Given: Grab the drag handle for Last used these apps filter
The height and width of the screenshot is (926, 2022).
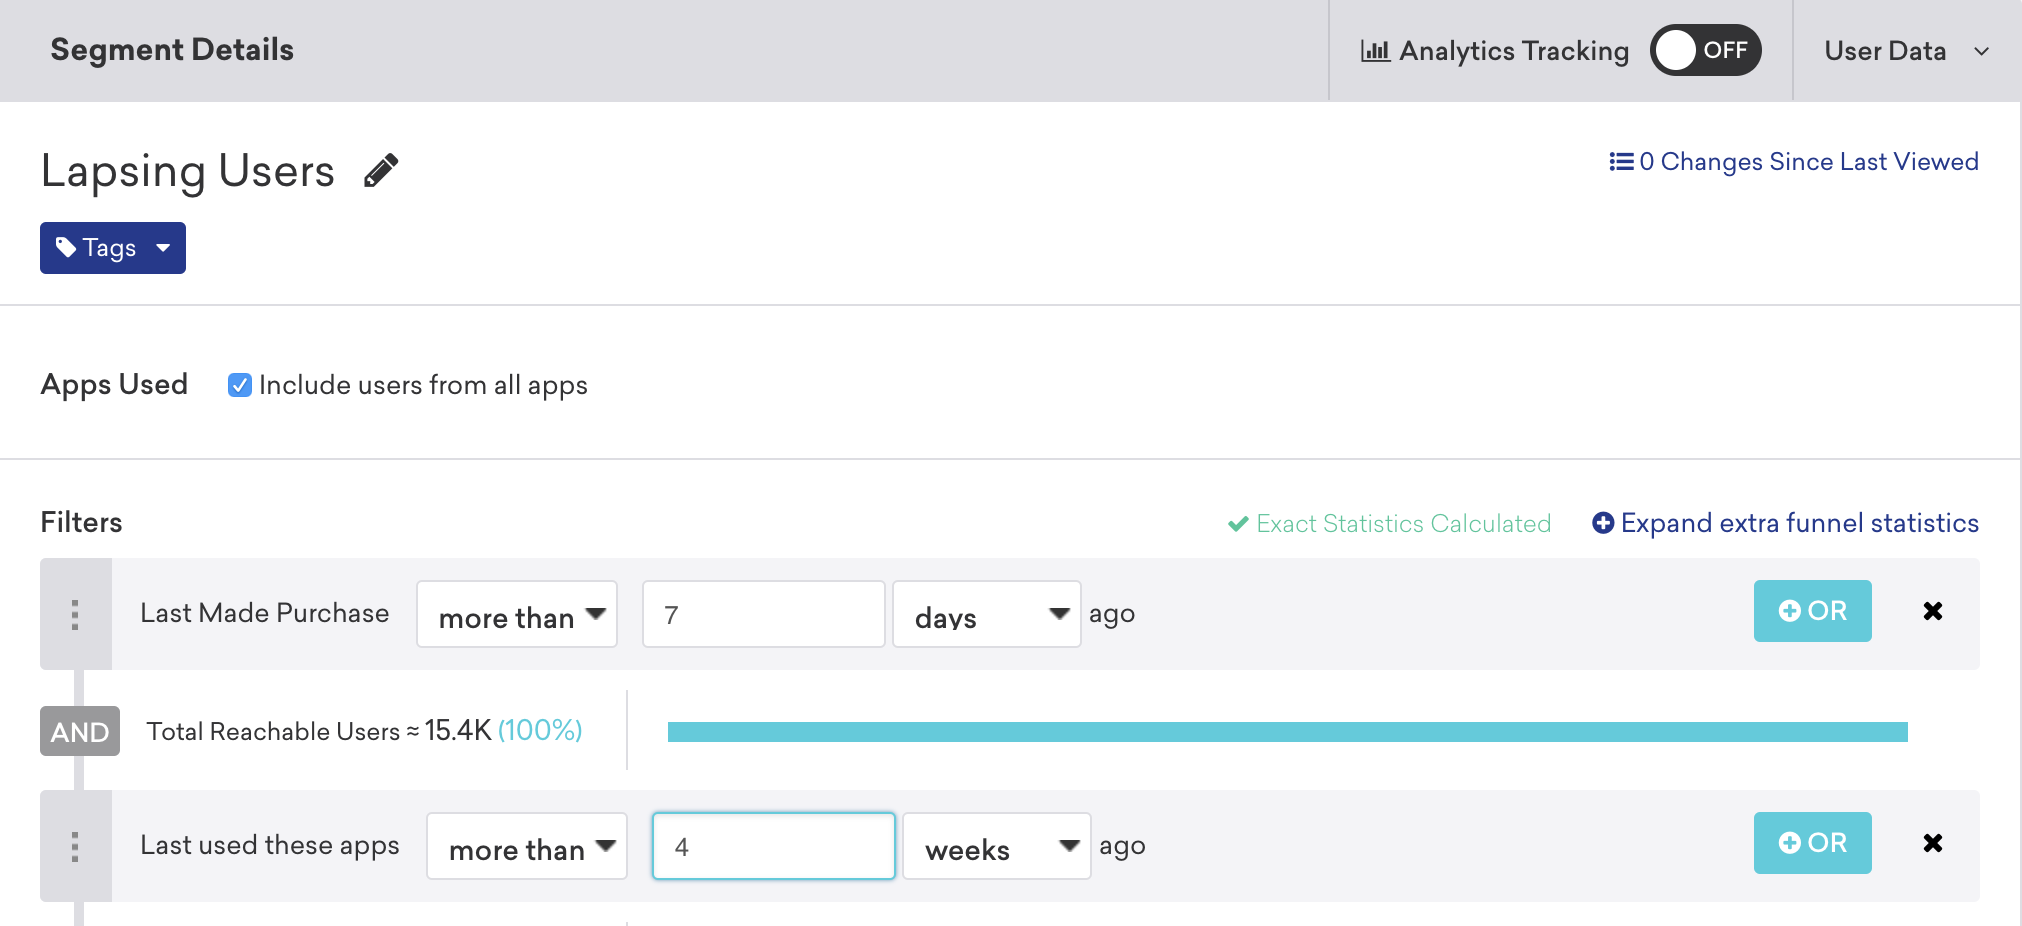Looking at the screenshot, I should tap(75, 846).
